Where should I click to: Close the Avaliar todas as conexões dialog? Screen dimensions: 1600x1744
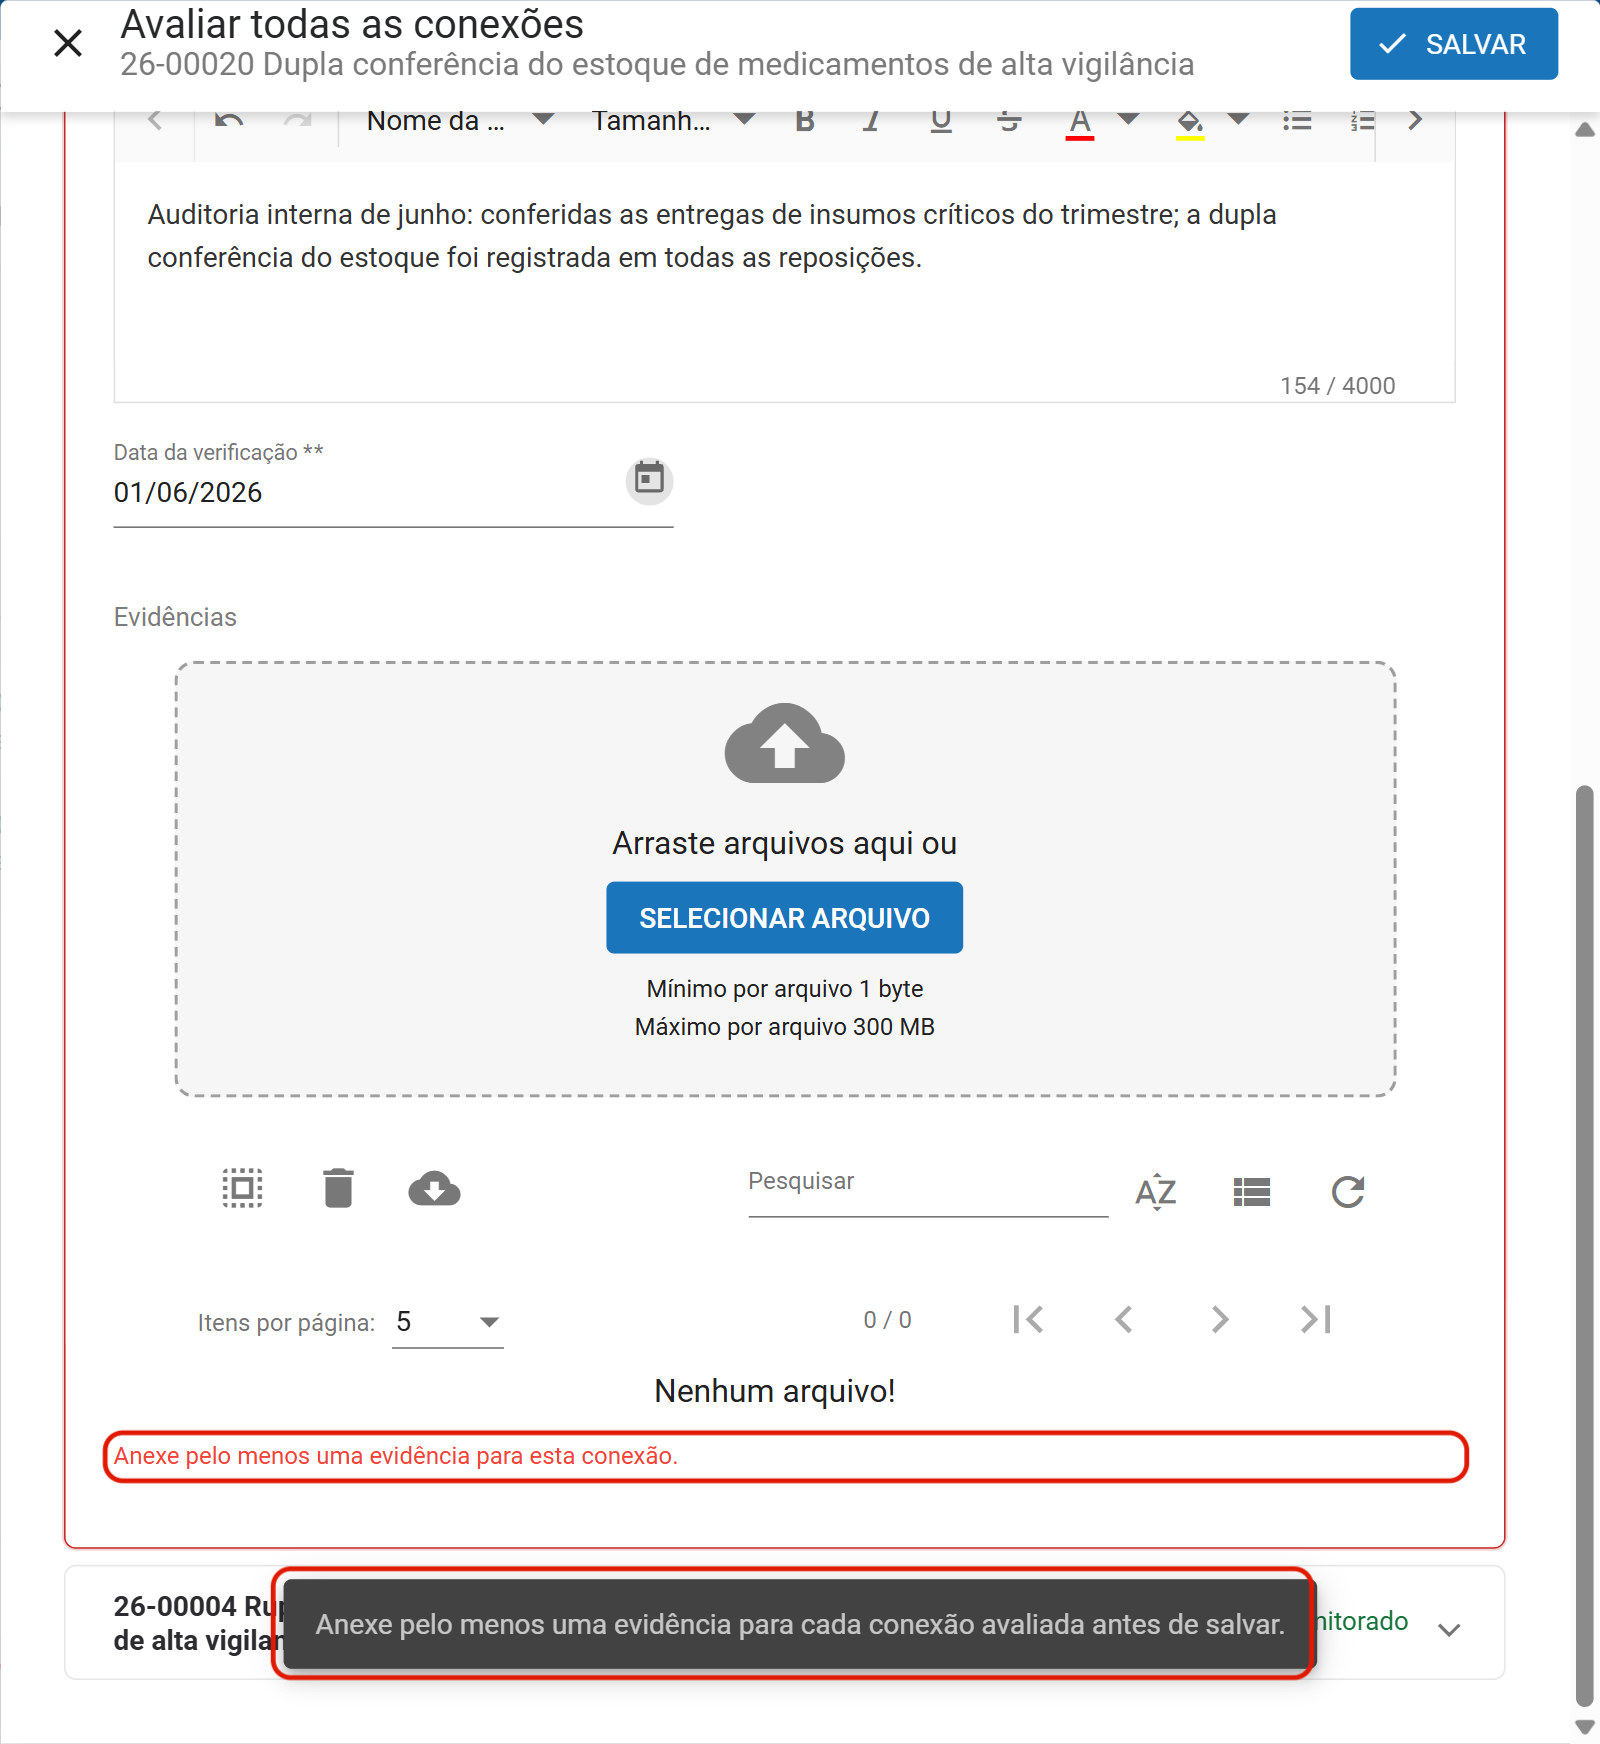(68, 43)
